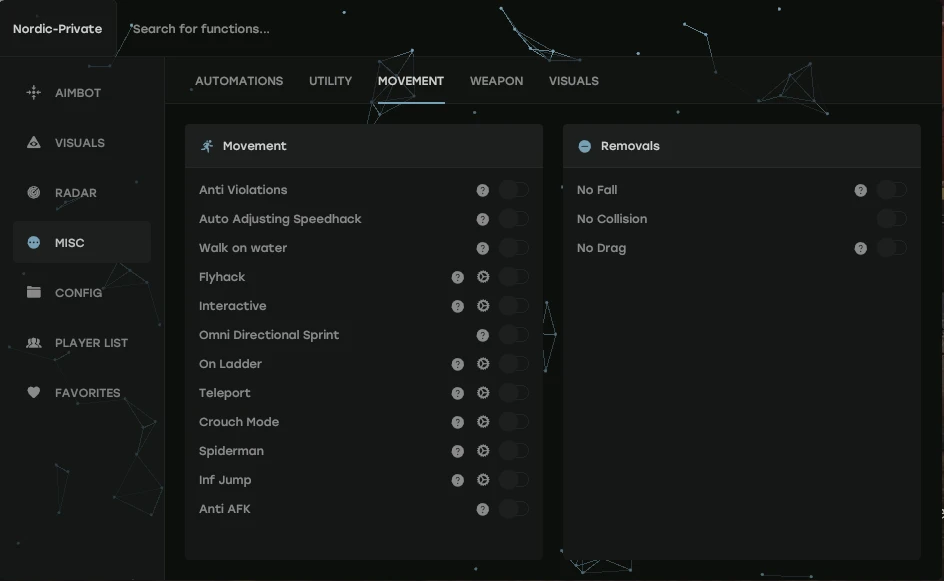944x581 pixels.
Task: Open Interactive settings gear
Action: [x=483, y=305]
